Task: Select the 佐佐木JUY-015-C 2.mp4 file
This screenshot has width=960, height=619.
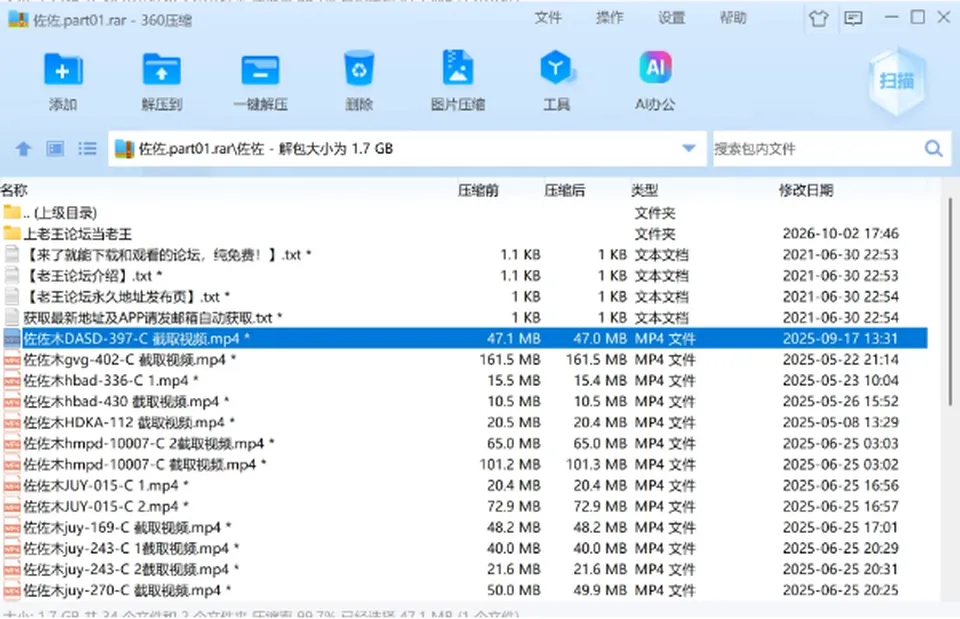Action: coord(105,506)
